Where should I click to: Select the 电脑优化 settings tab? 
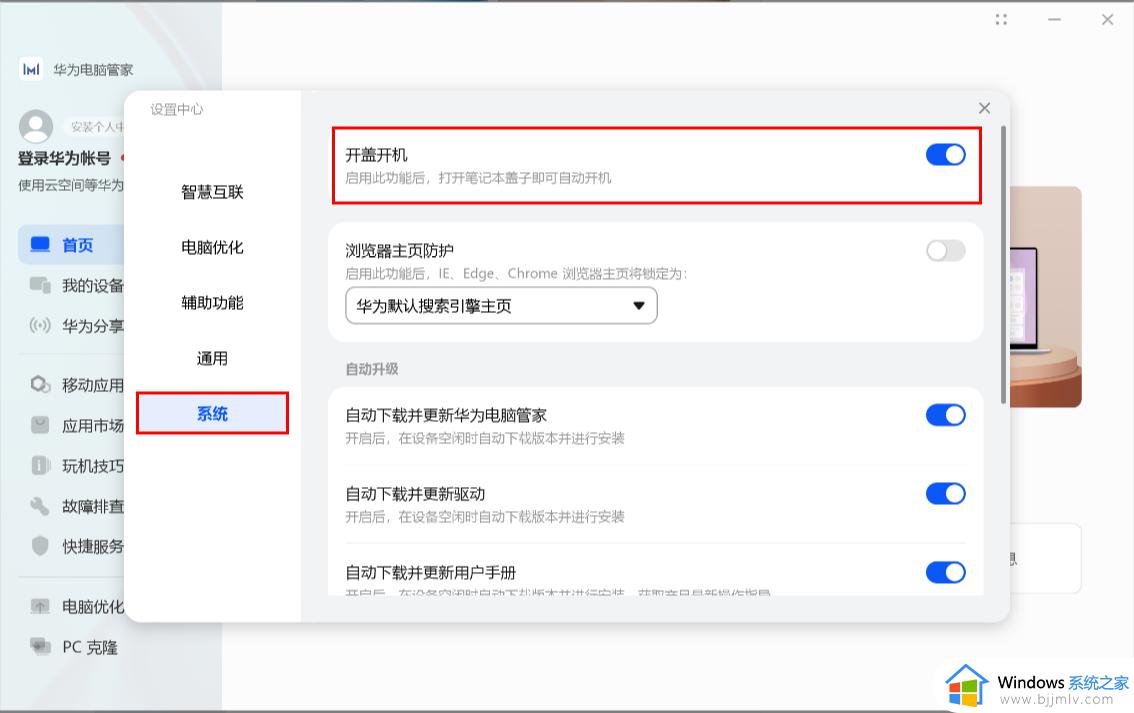[x=212, y=247]
